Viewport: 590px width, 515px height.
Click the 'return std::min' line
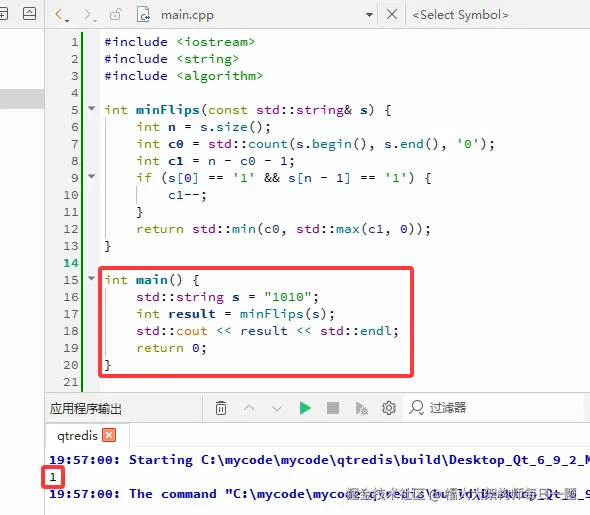283,229
